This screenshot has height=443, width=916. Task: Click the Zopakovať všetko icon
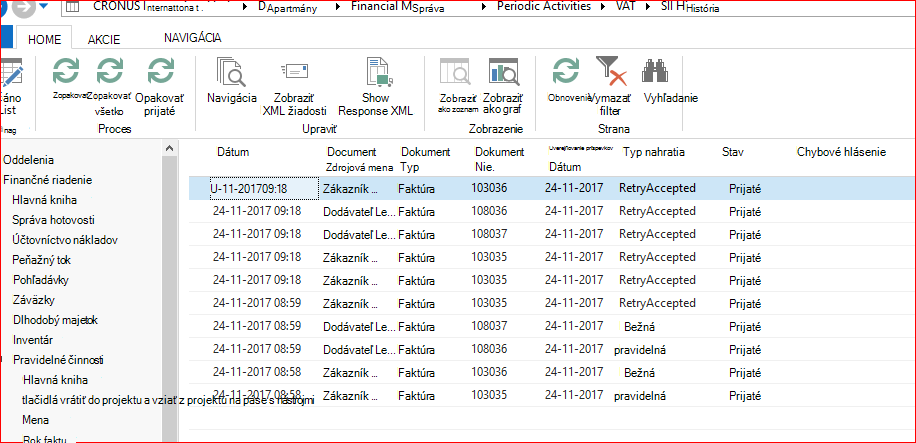110,71
